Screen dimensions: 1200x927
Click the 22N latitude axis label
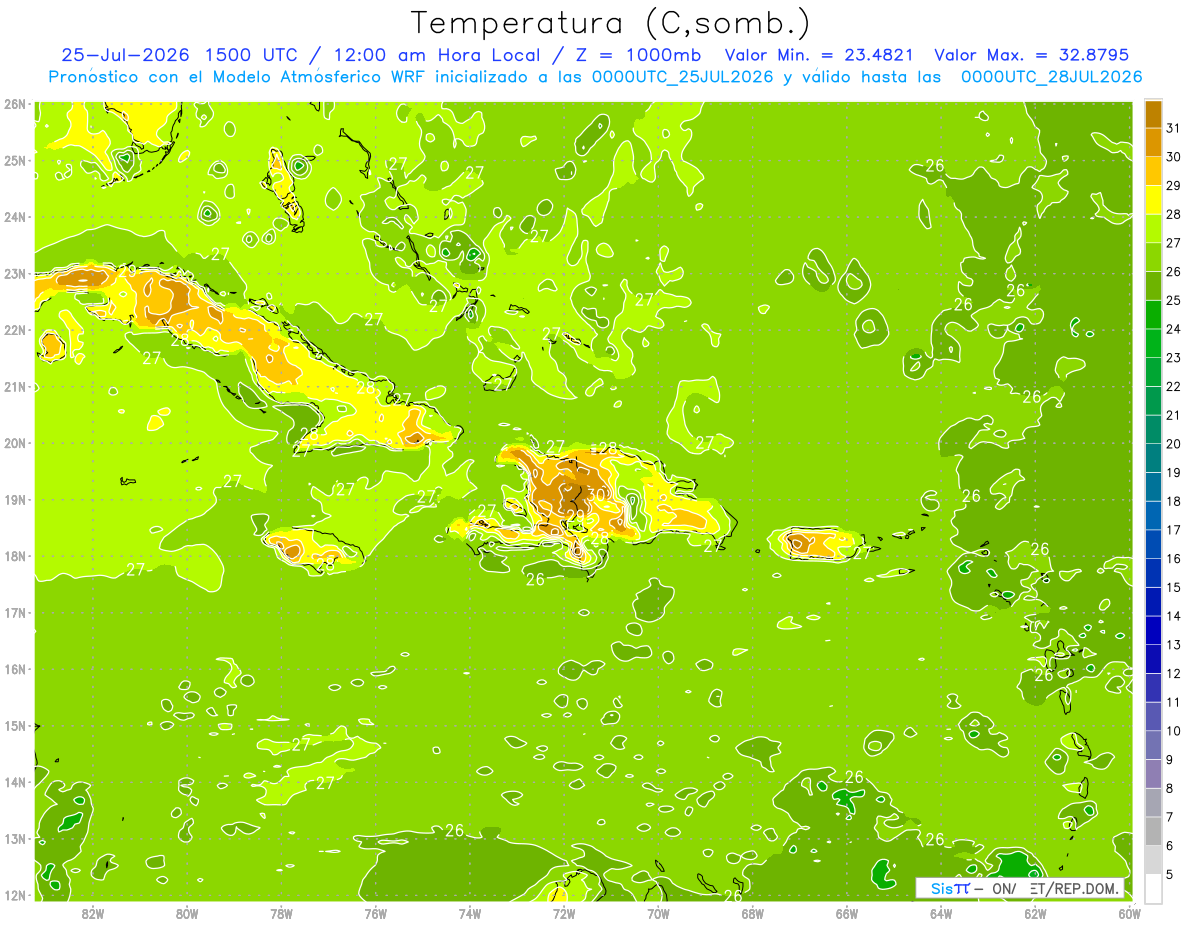coord(15,330)
